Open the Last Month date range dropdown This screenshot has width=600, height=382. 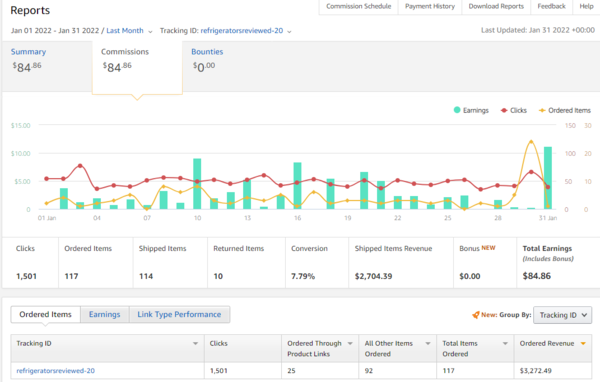coord(129,31)
